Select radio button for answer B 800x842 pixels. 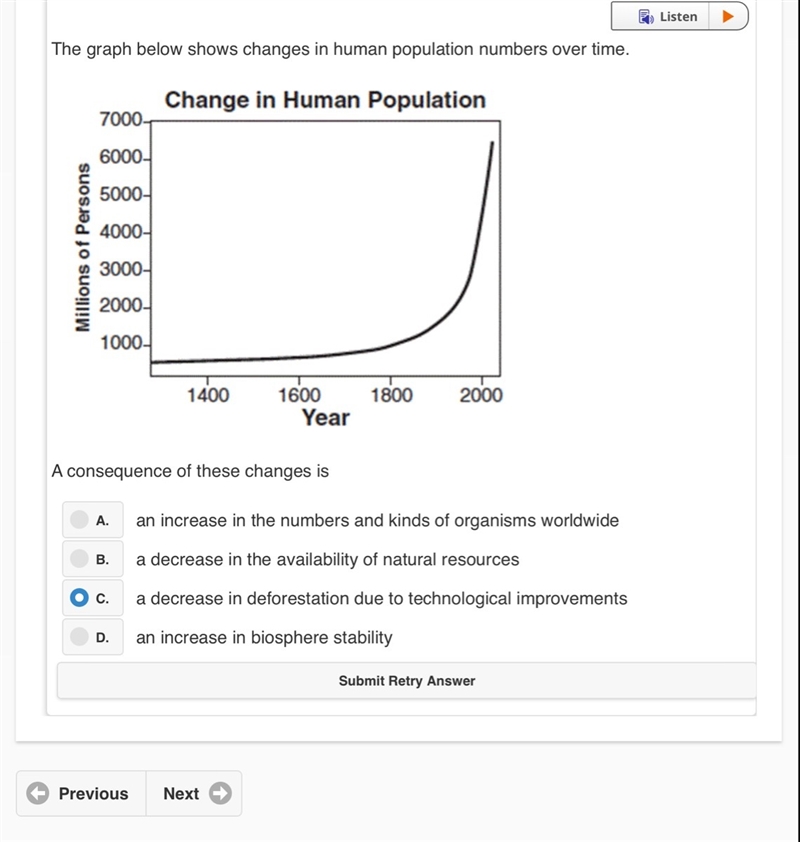(x=79, y=558)
